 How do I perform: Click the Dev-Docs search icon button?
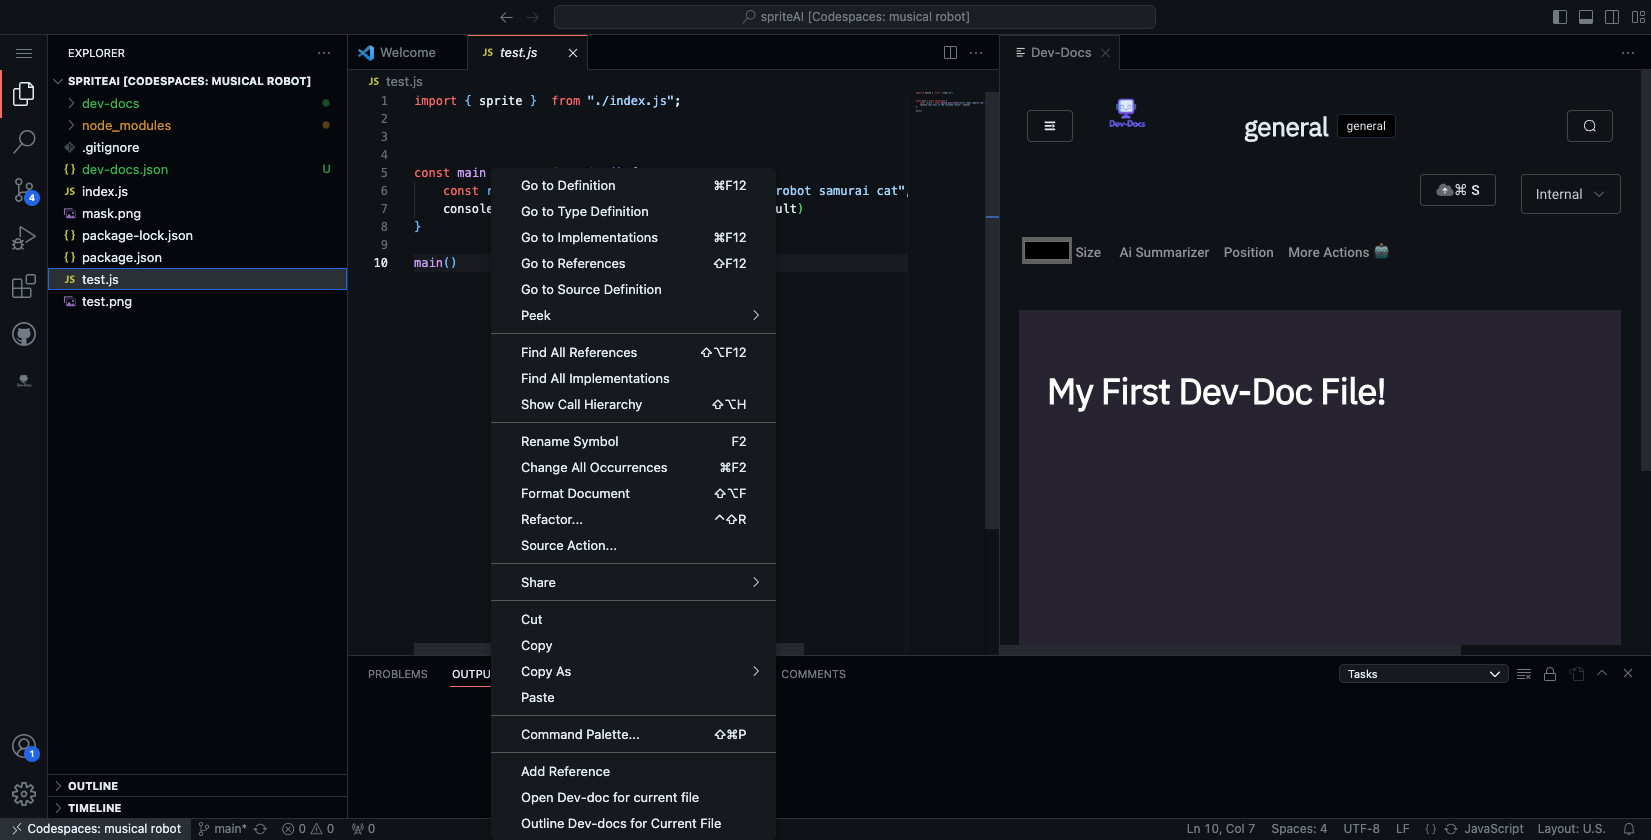(x=1589, y=126)
